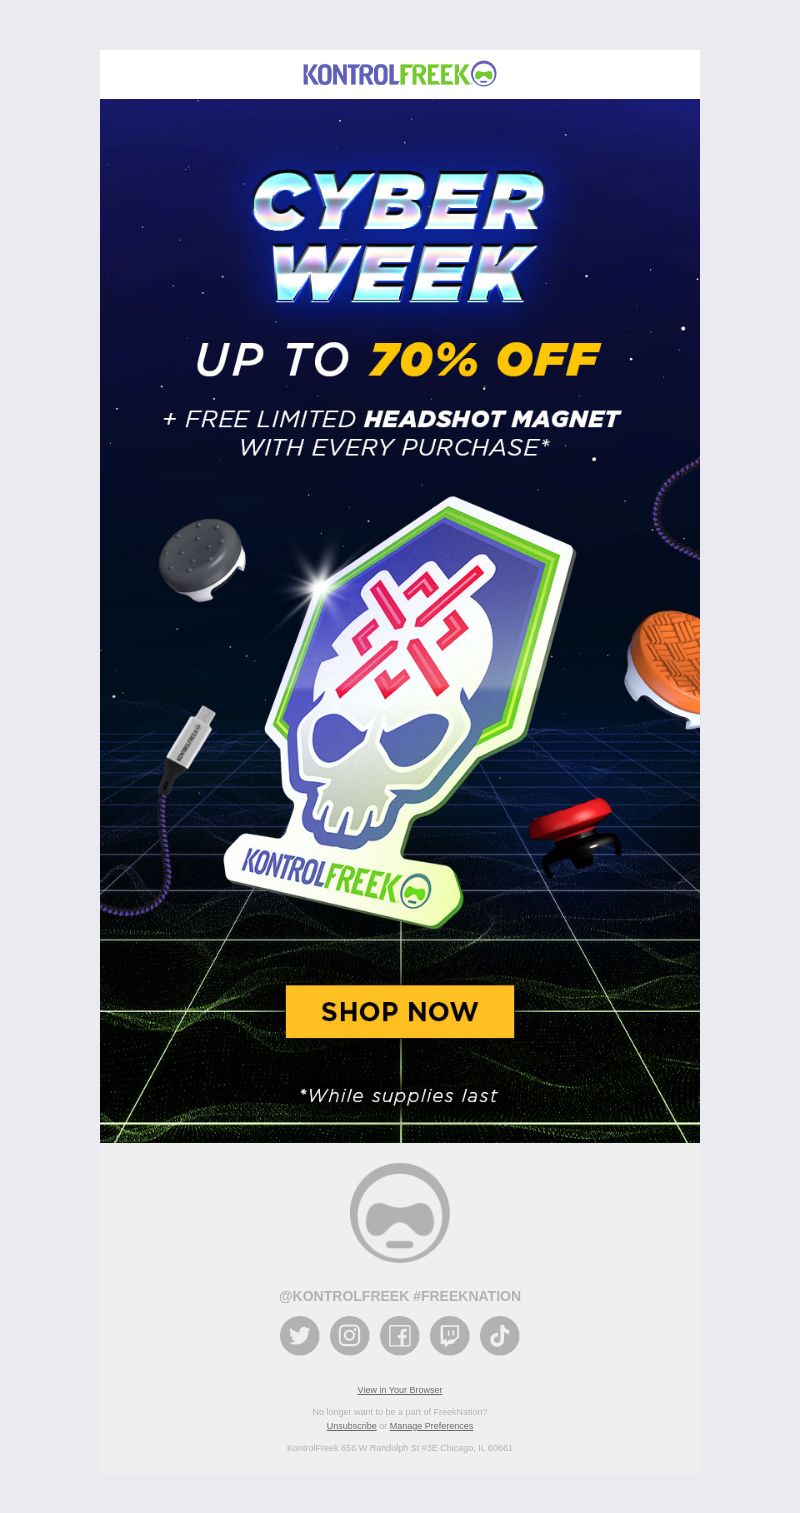Open the Twitter social icon
The height and width of the screenshot is (1513, 800).
click(300, 1336)
